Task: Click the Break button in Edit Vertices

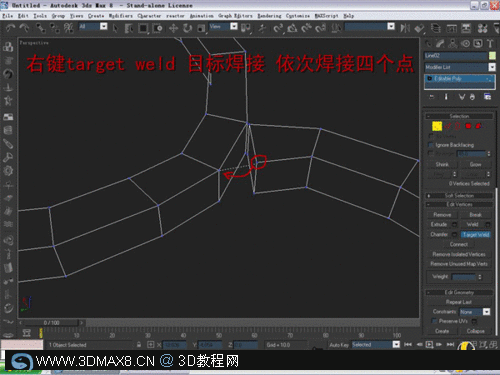Action: [475, 215]
